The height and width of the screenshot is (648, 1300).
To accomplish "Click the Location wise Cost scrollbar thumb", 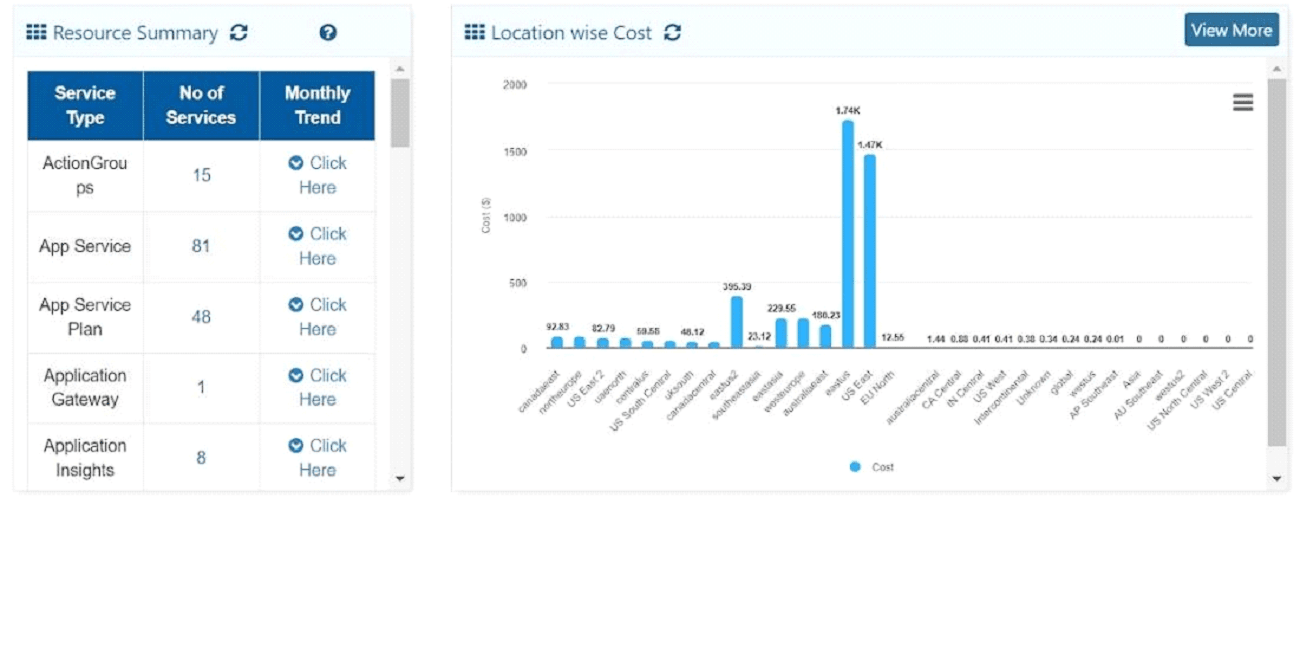I will point(1277,262).
